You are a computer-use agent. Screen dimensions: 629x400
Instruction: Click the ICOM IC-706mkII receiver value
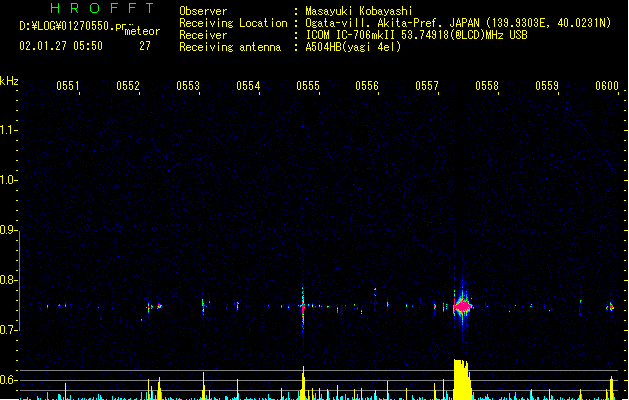click(416, 35)
